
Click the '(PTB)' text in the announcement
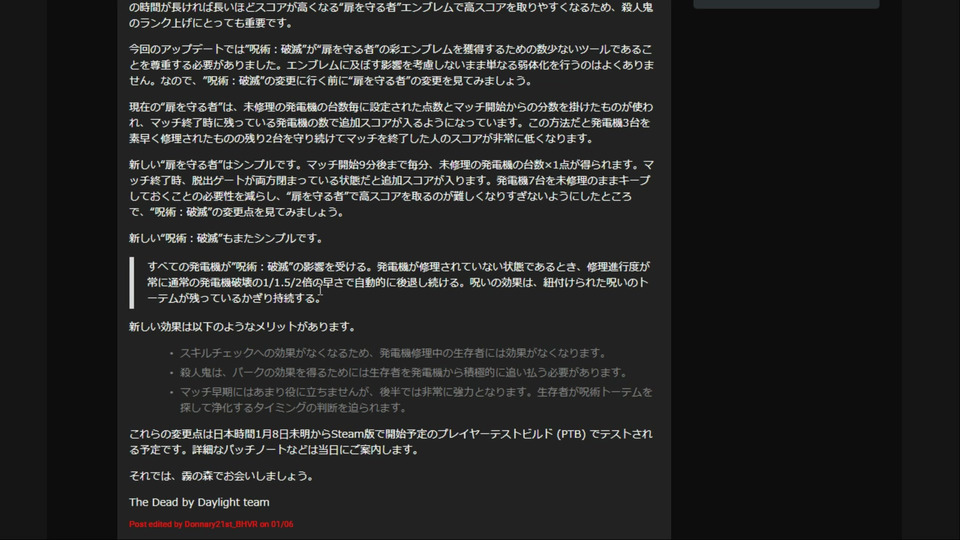pyautogui.click(x=571, y=434)
